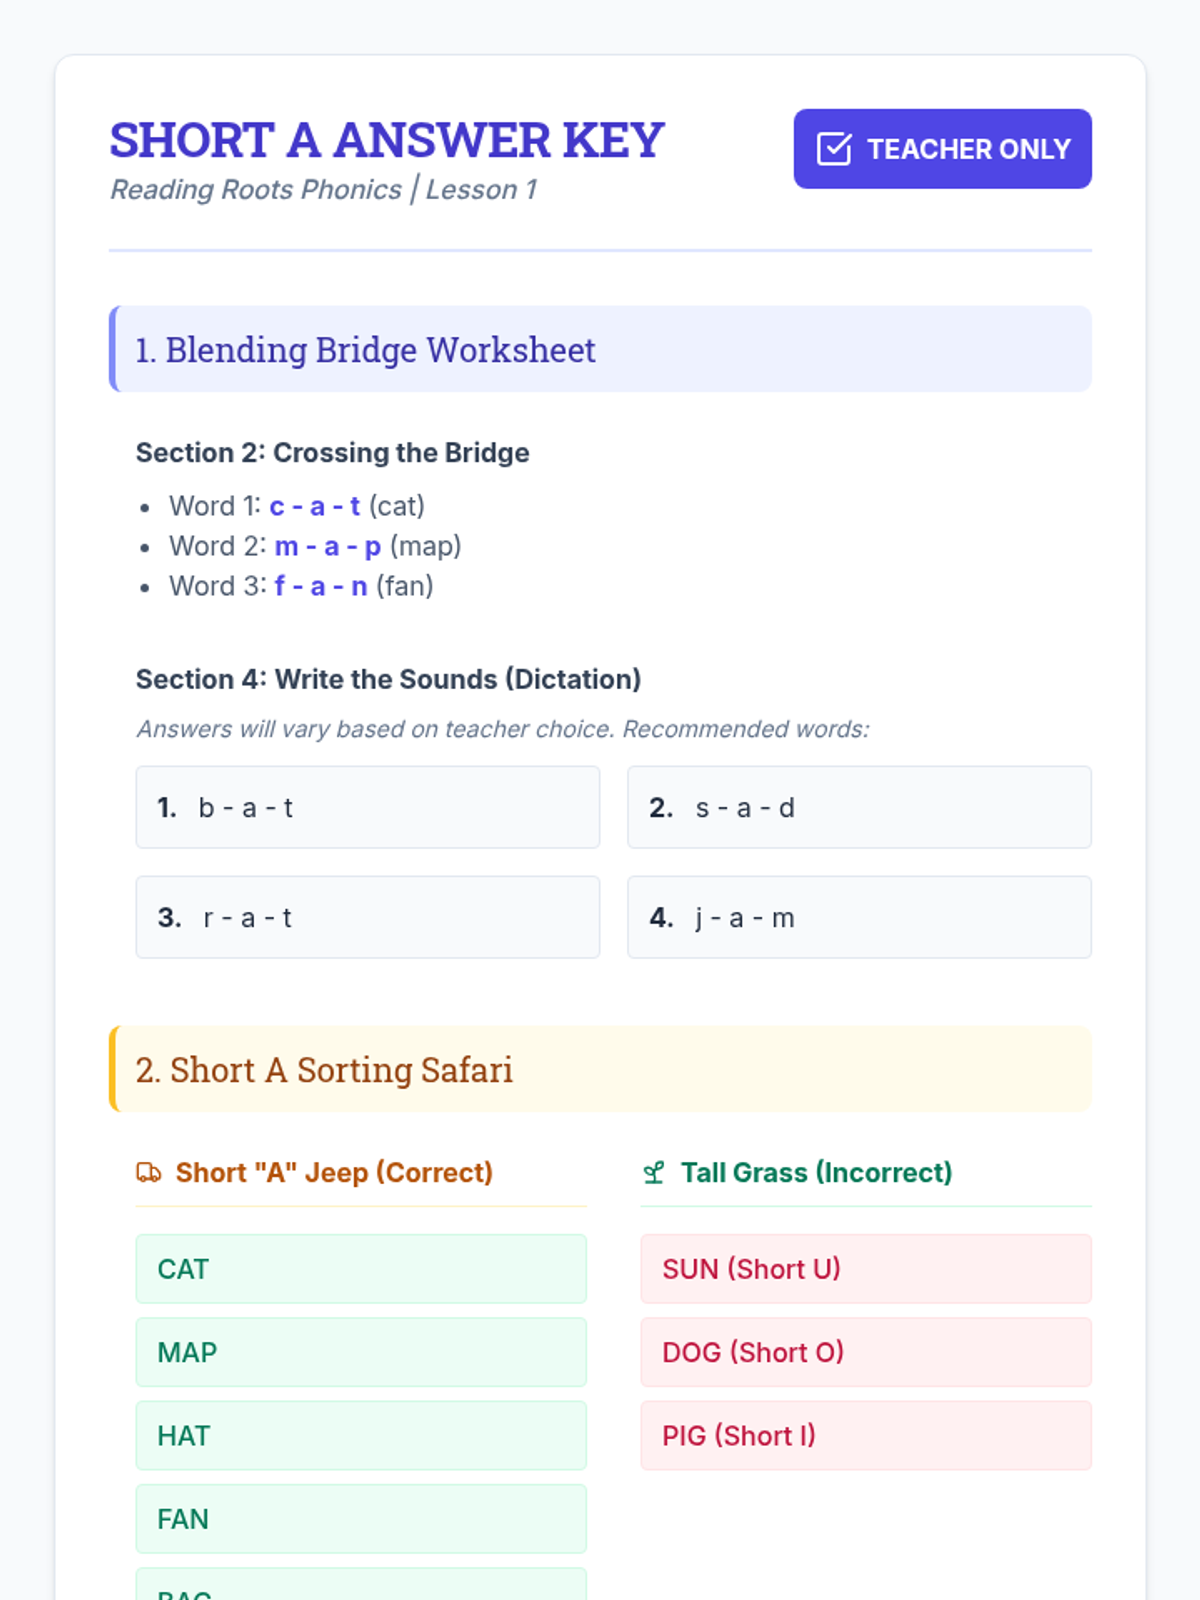1200x1600 pixels.
Task: Click the HAT word card
Action: pyautogui.click(x=361, y=1436)
